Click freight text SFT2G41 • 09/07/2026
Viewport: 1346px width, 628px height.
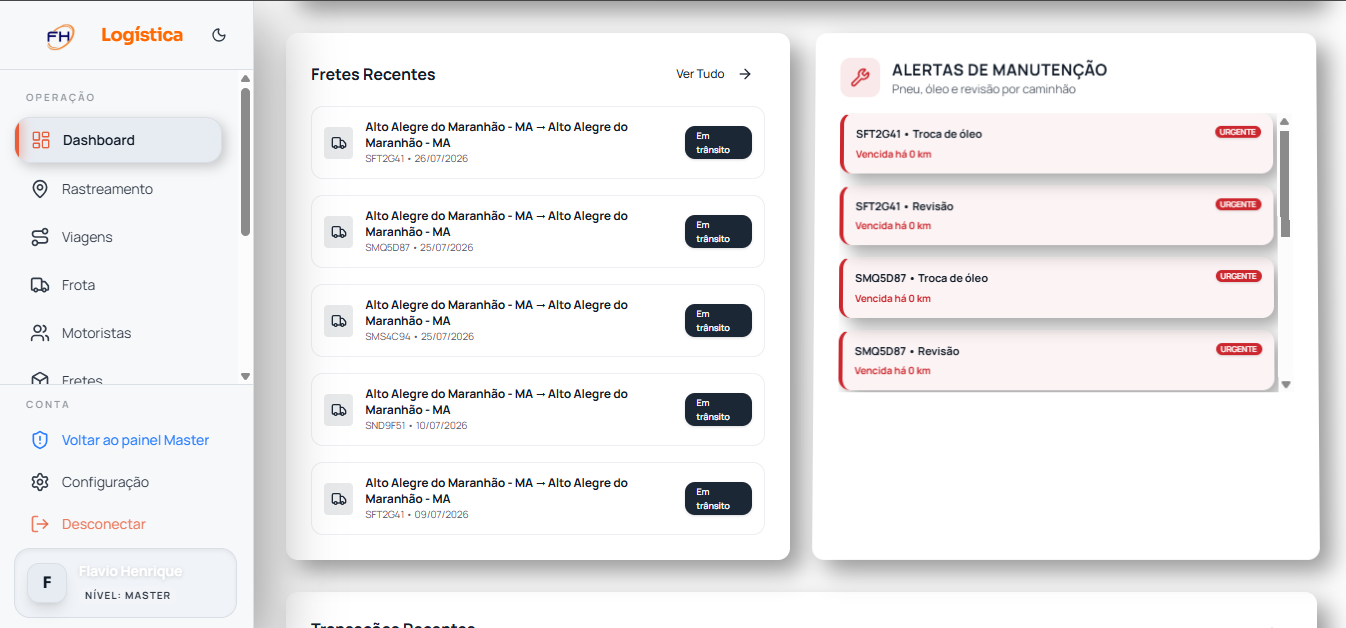pyautogui.click(x=417, y=515)
